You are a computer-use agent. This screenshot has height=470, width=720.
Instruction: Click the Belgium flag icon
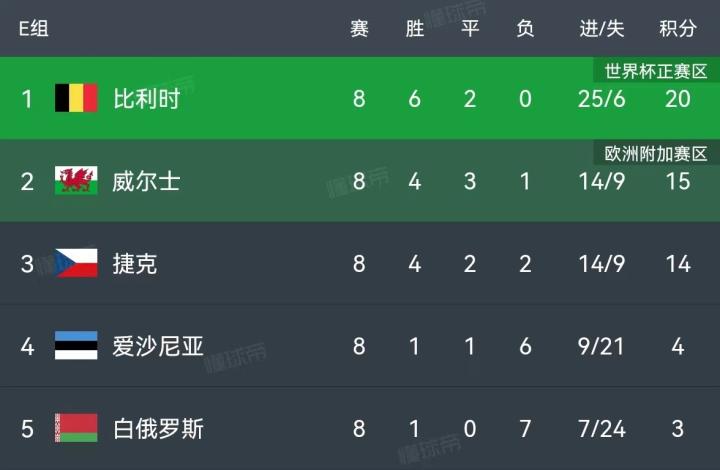[x=76, y=98]
